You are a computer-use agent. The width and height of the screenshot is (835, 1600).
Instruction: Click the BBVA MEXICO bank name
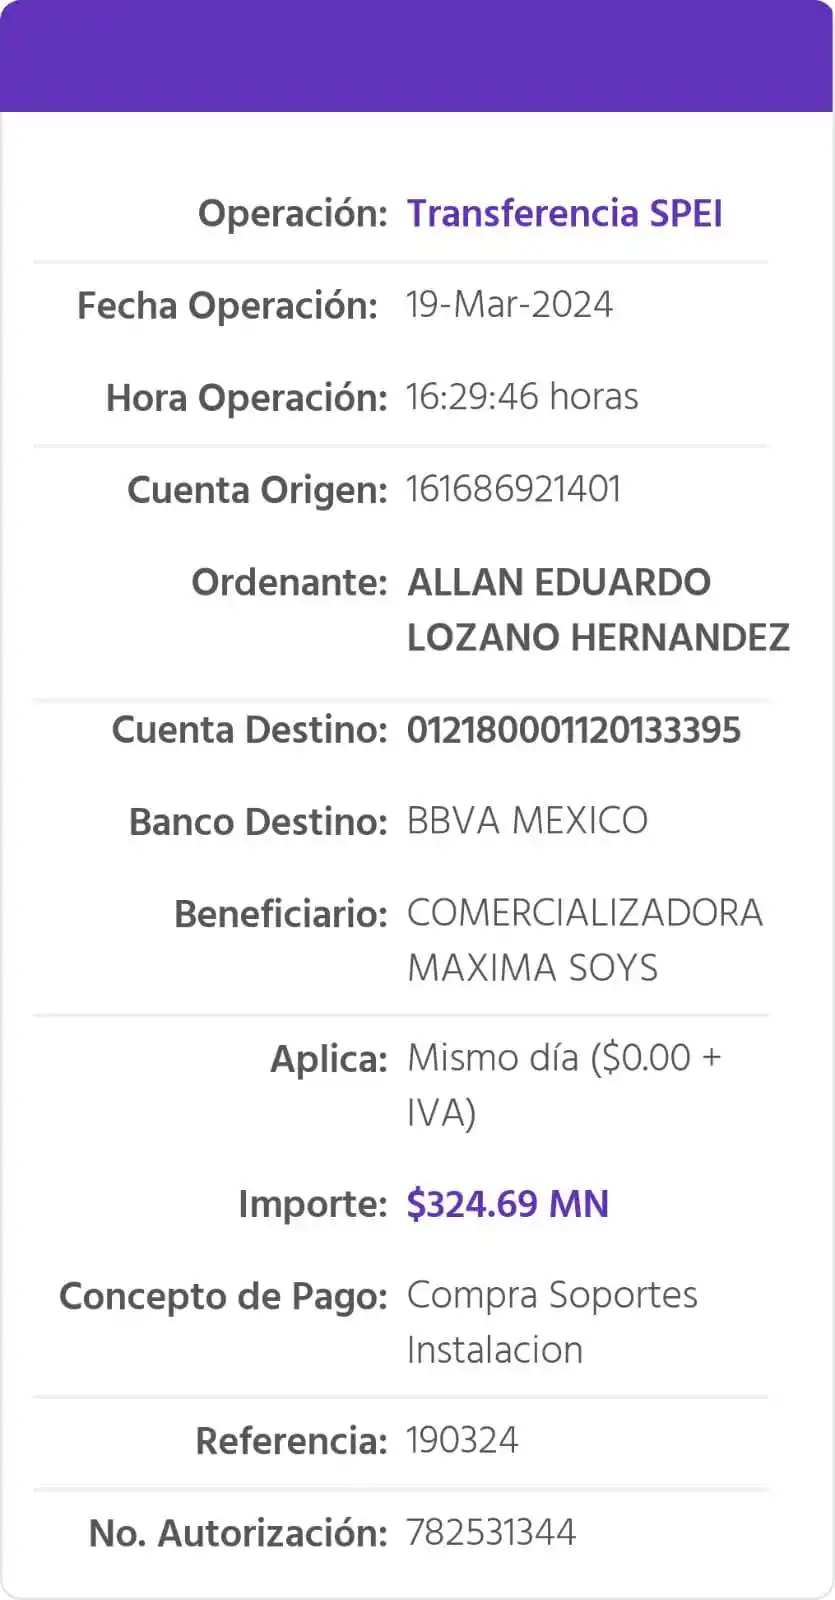527,821
